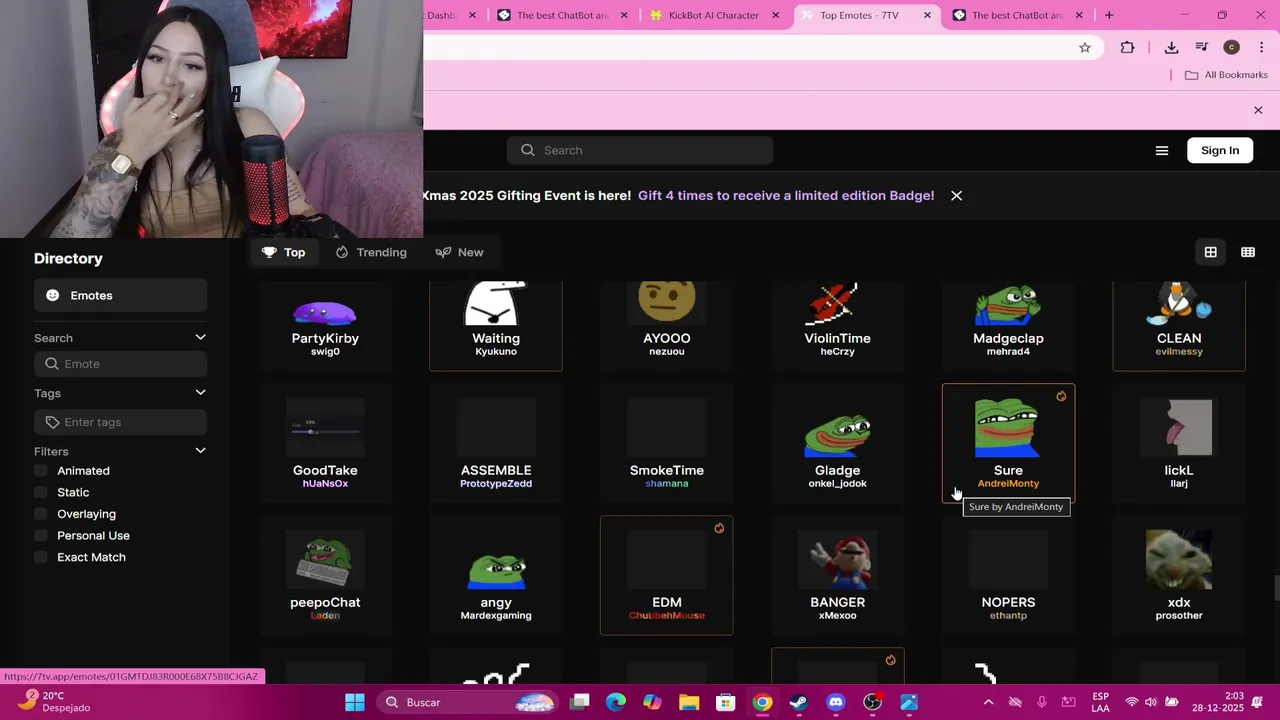
Task: Click the Sign In button
Action: click(1220, 150)
